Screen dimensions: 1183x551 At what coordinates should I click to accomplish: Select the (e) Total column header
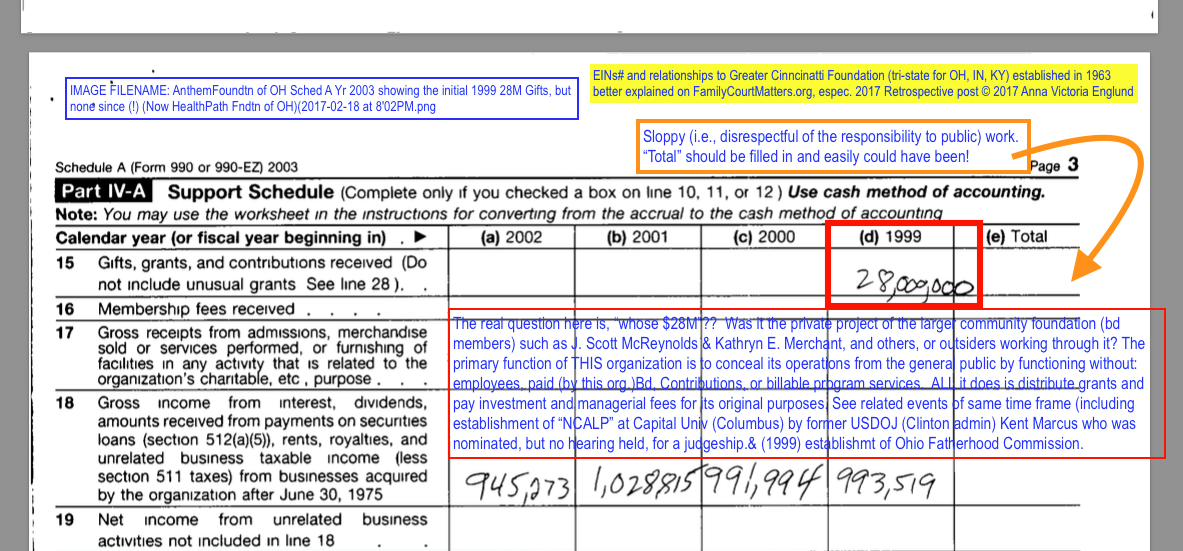(x=1016, y=237)
